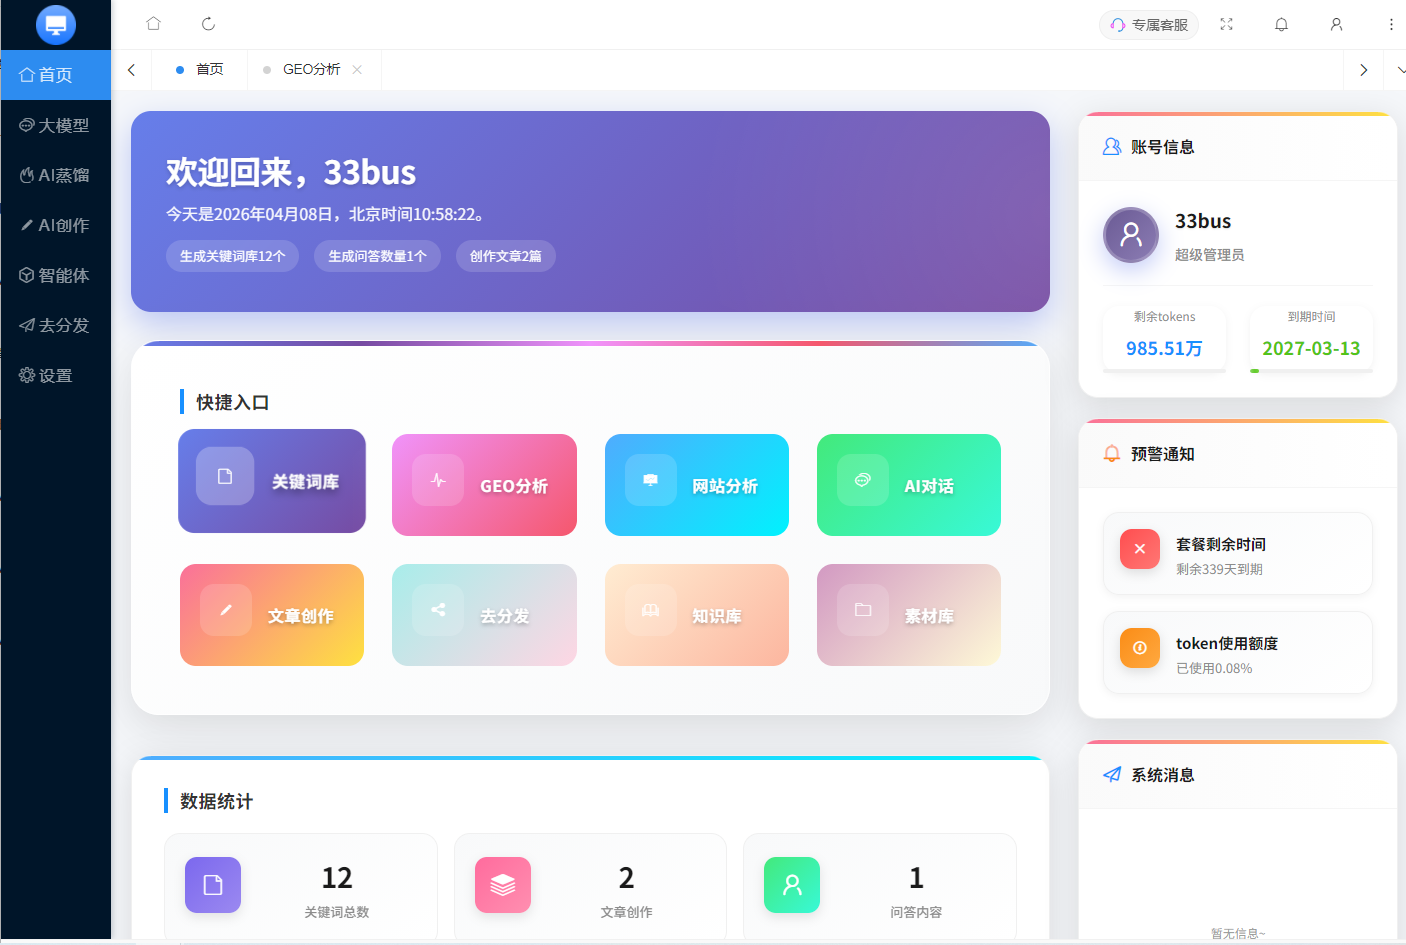
Task: Click the 到期时间 progress bar
Action: (x=1310, y=371)
